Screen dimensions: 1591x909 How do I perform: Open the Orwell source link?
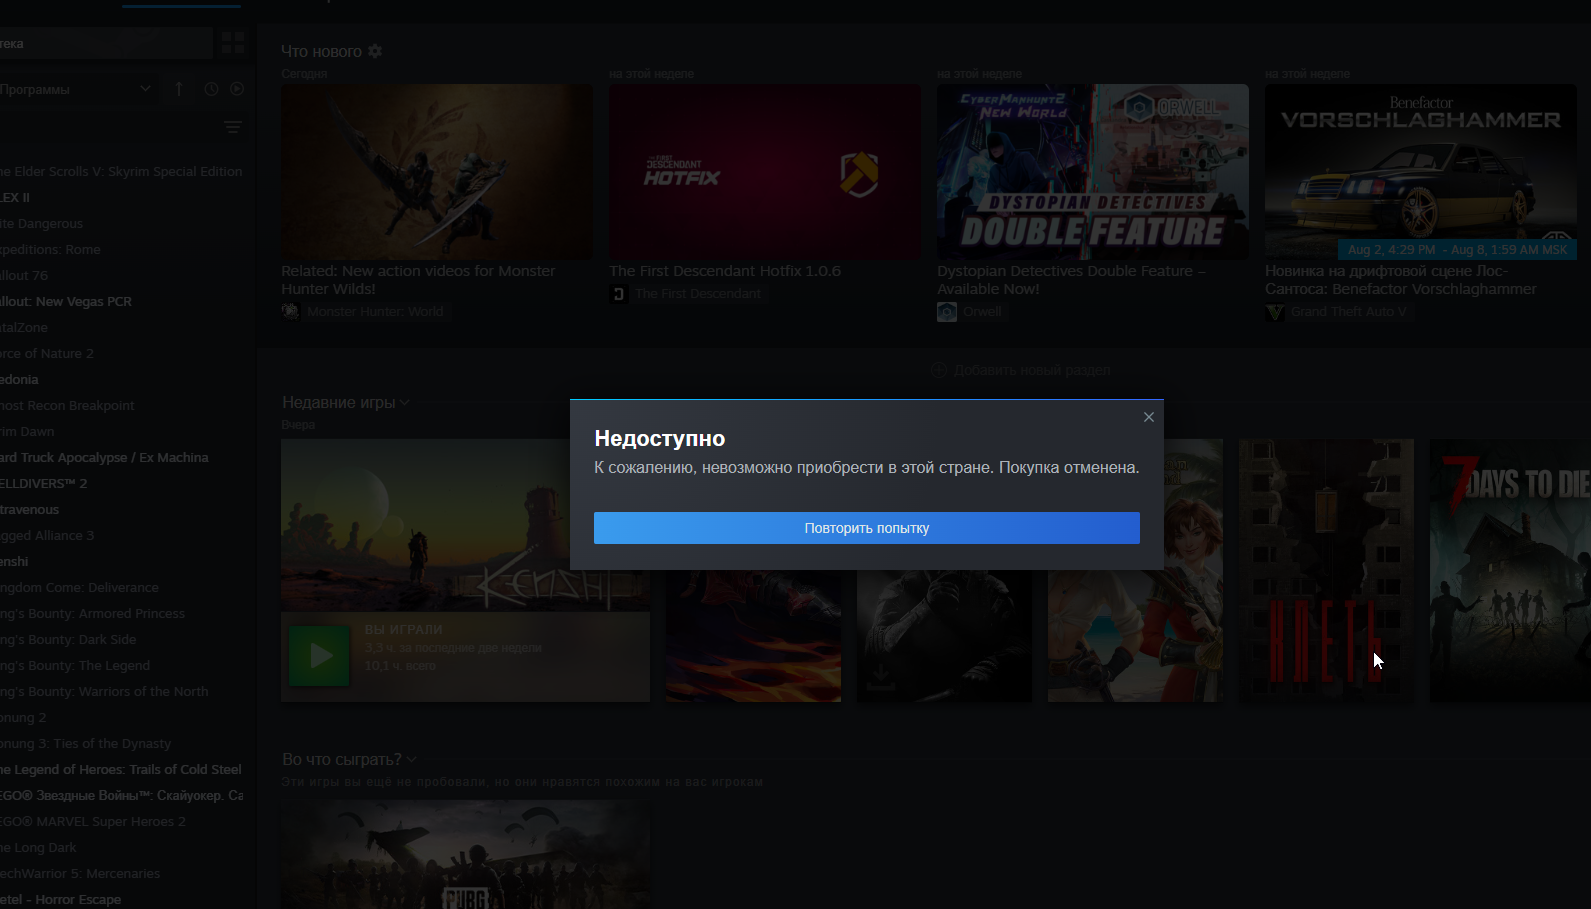tap(982, 312)
